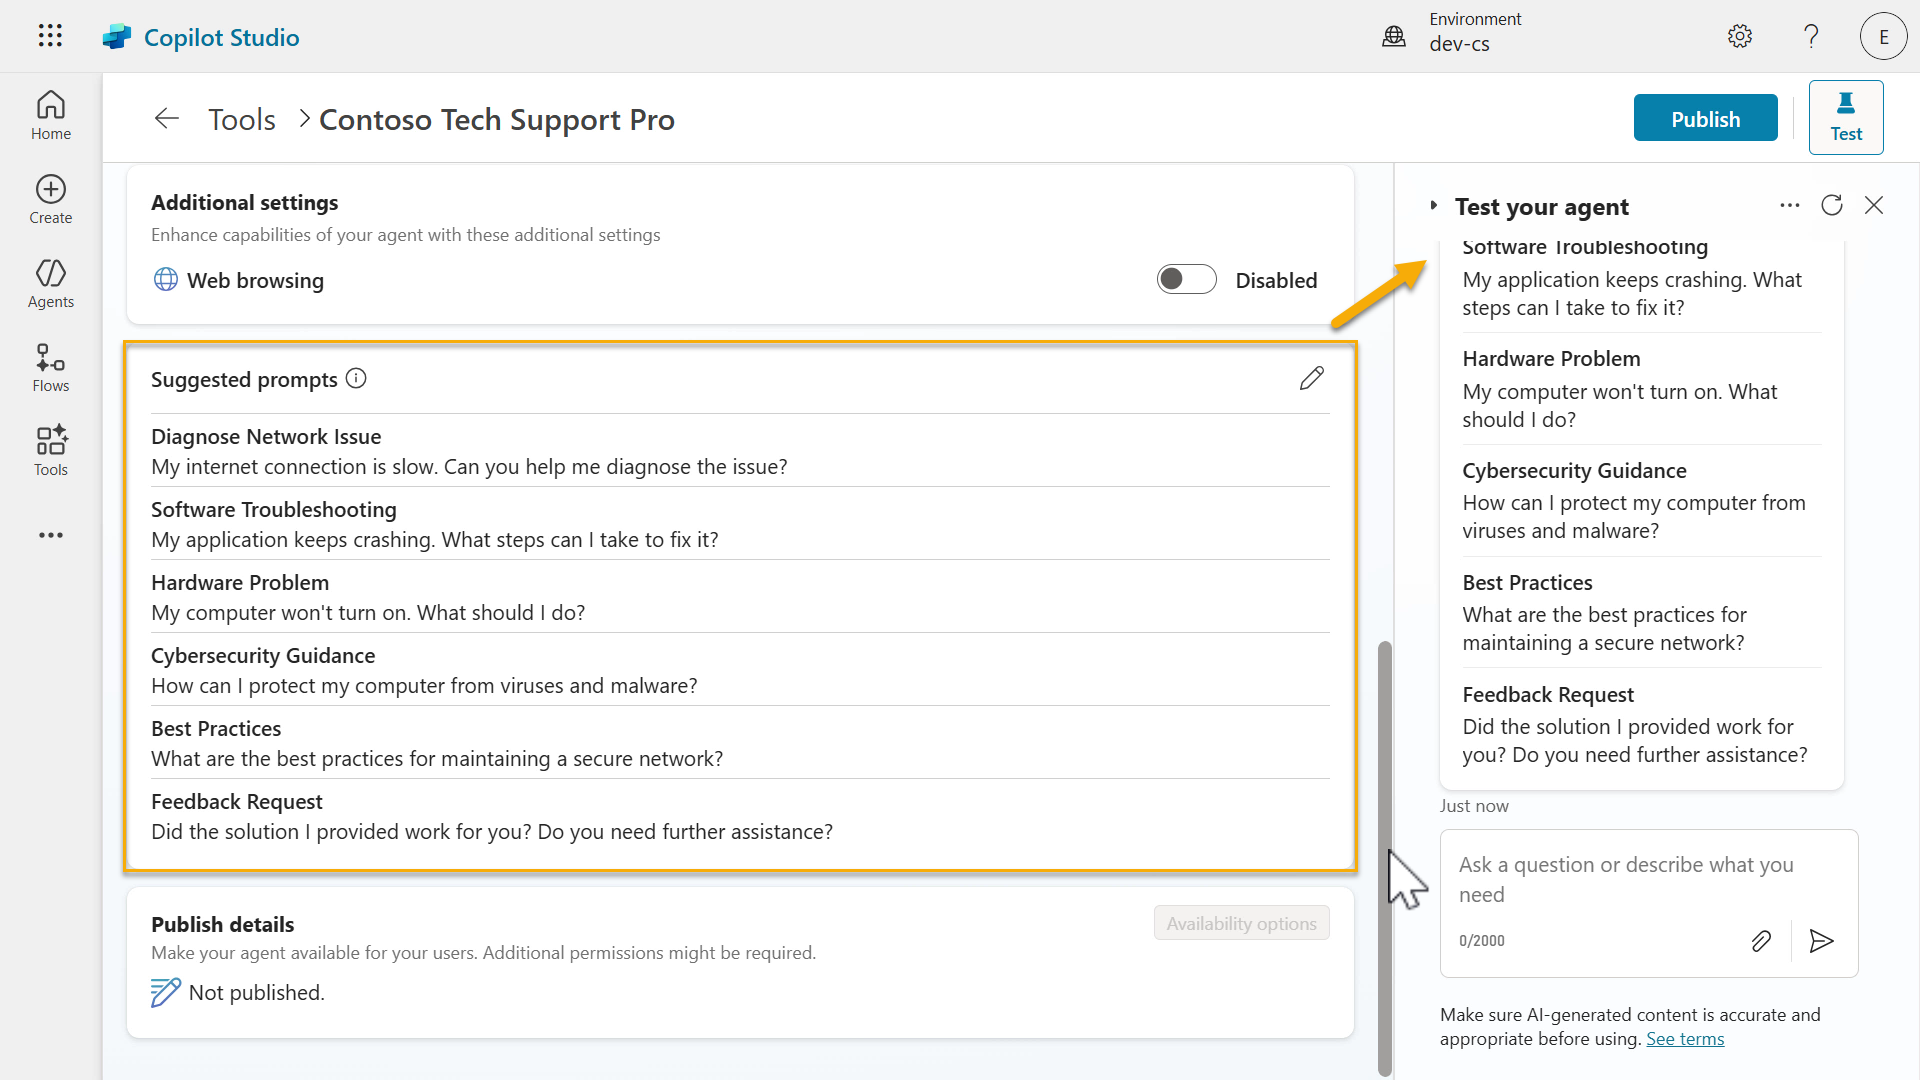The height and width of the screenshot is (1080, 1920).
Task: Select Cybersecurity Guidance prompt in test chat
Action: coord(1641,501)
